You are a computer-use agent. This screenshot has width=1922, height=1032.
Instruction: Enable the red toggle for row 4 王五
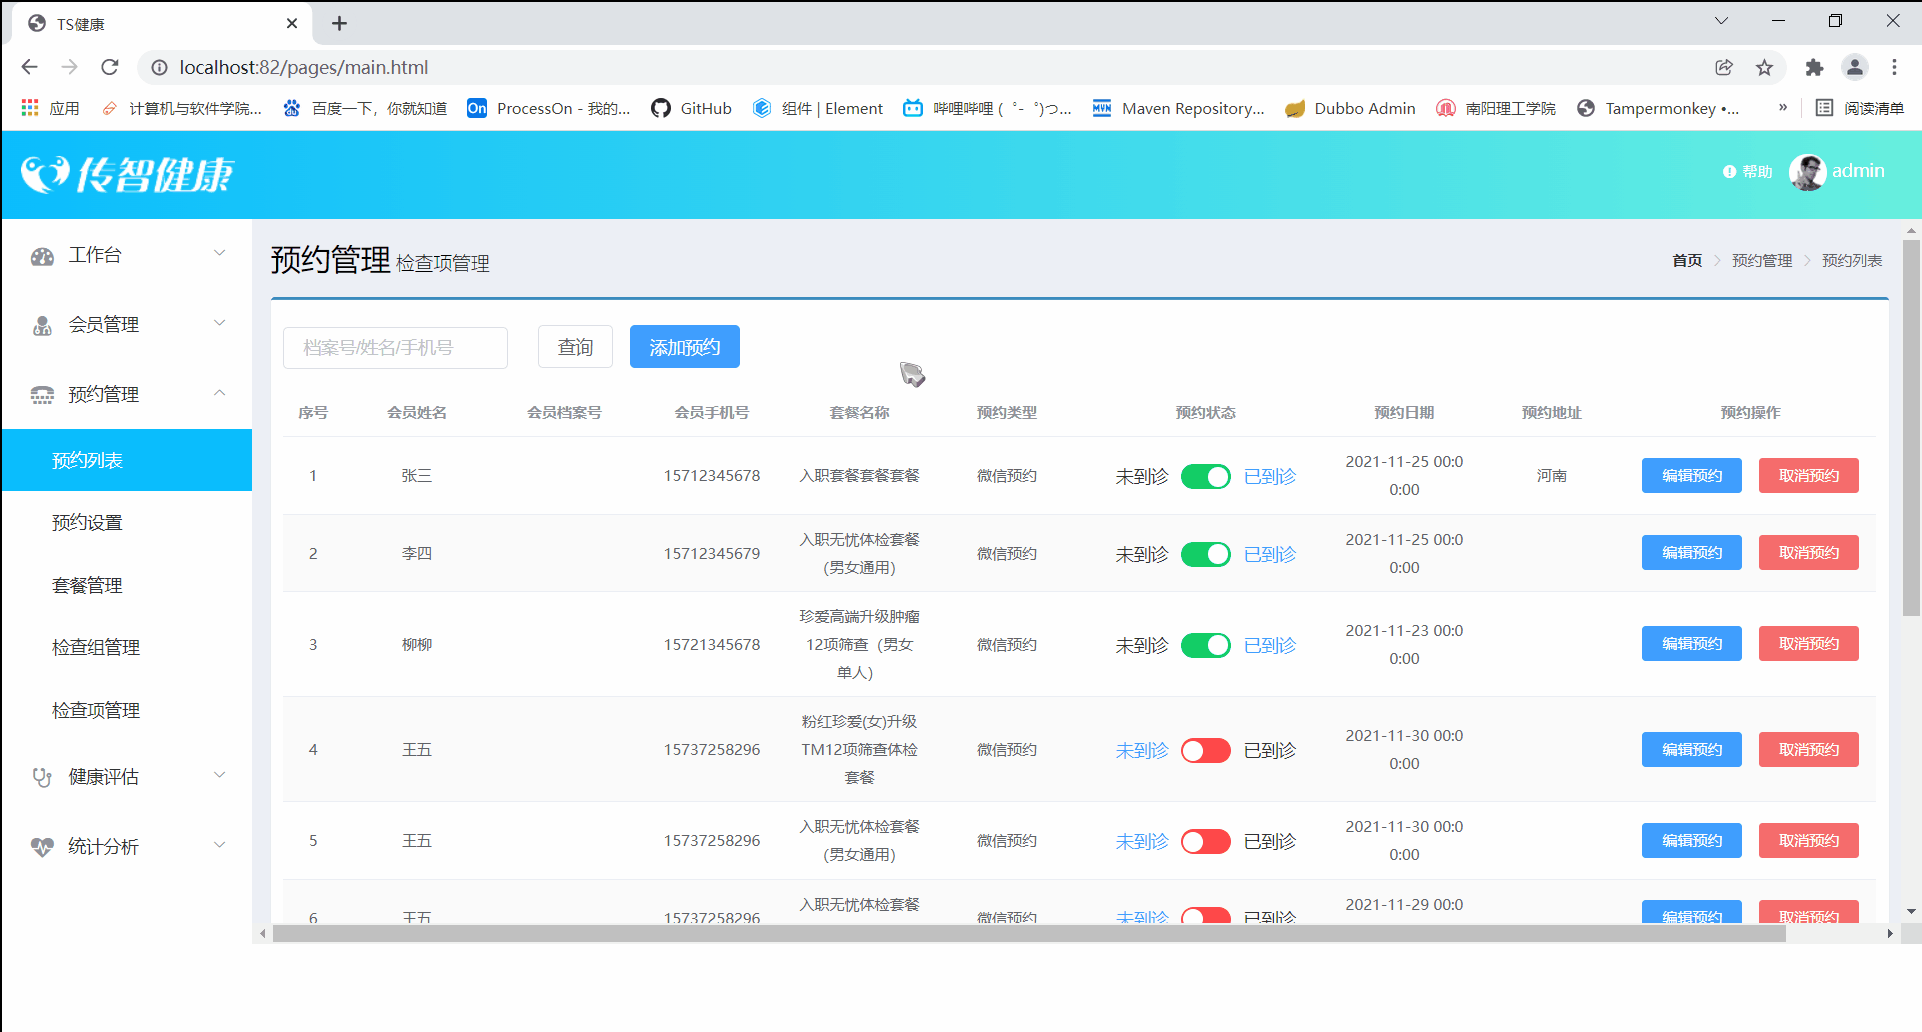click(1205, 750)
